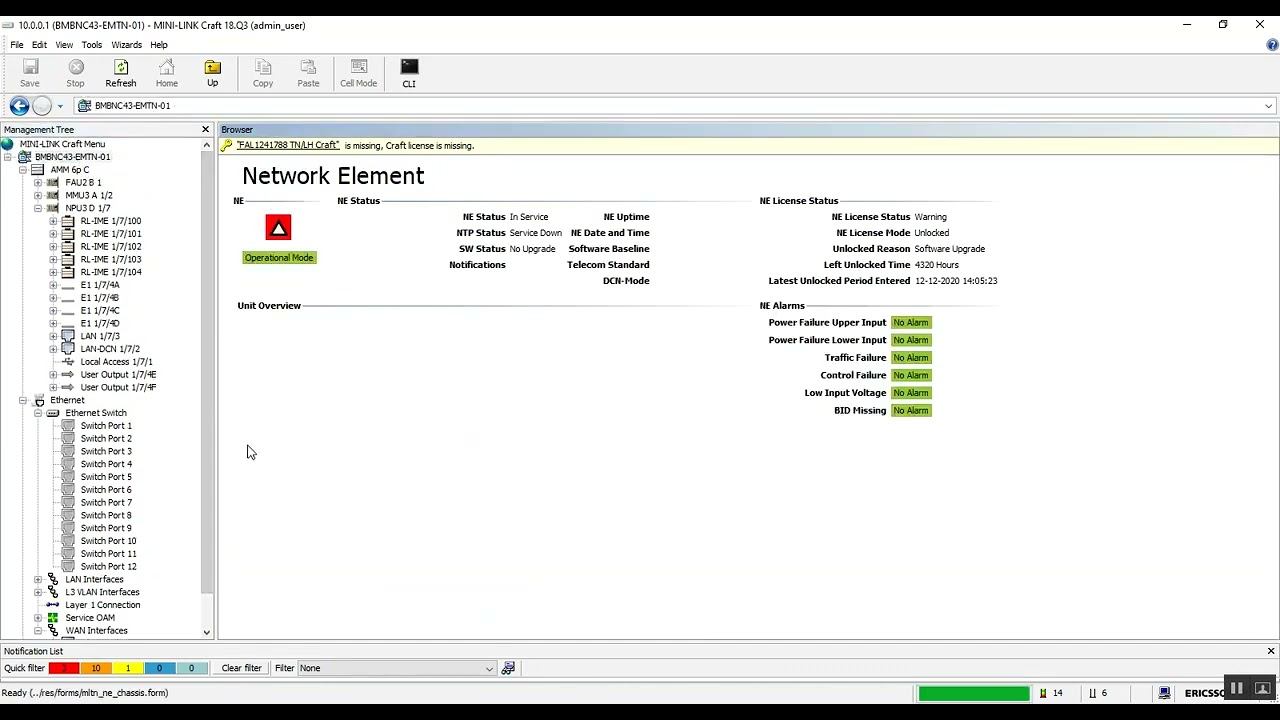The width and height of the screenshot is (1280, 720).
Task: Select WAN Interfaces tree item
Action: tap(96, 631)
